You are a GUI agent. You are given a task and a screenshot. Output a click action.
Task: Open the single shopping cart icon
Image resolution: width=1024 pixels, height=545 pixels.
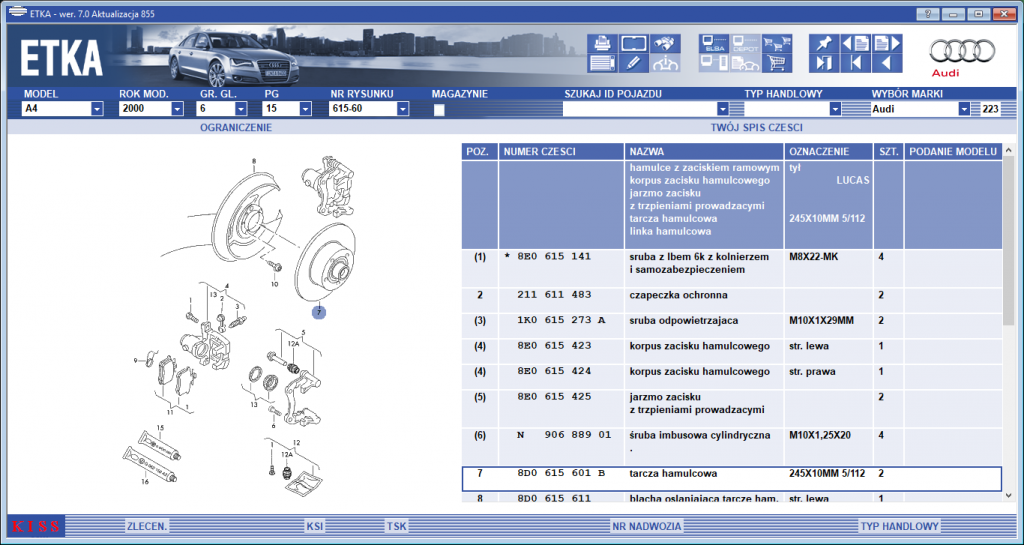pos(776,63)
